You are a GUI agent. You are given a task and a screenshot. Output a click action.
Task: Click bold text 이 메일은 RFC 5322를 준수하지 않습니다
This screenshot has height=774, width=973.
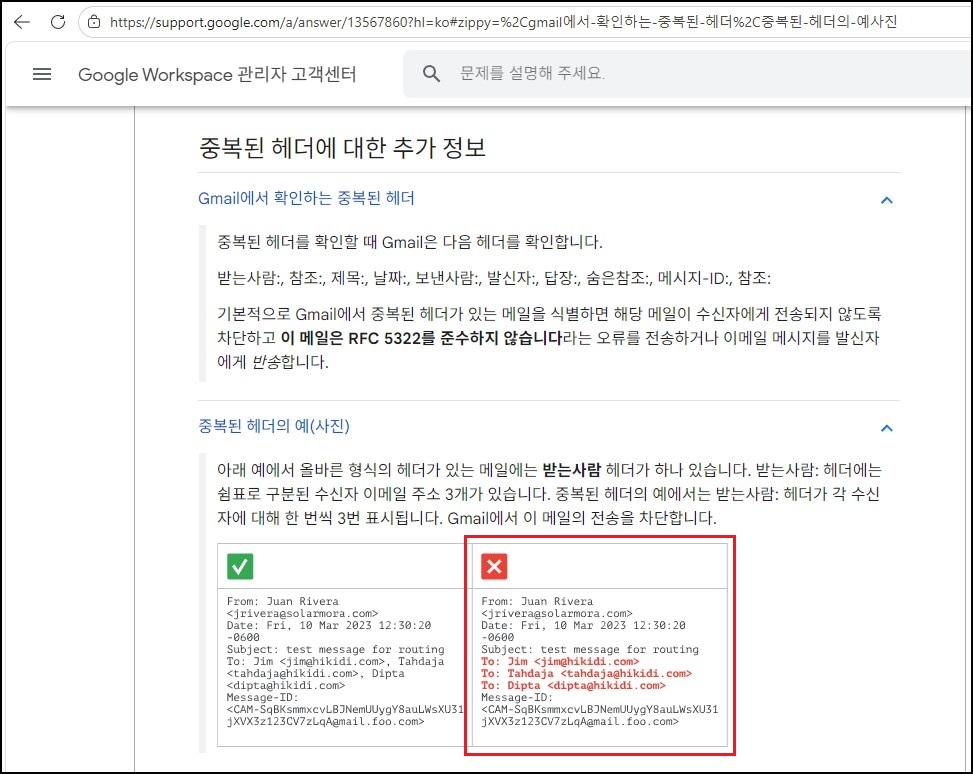pos(421,338)
